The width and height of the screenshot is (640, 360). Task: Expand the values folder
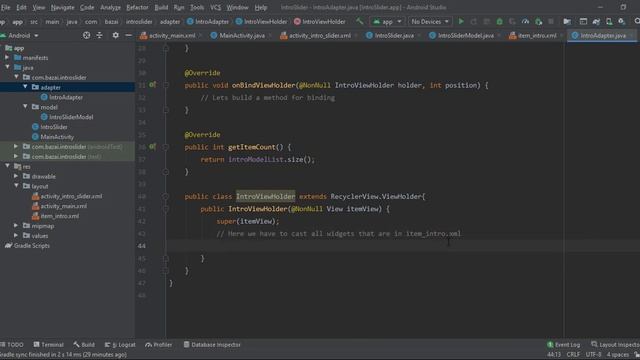(16, 235)
